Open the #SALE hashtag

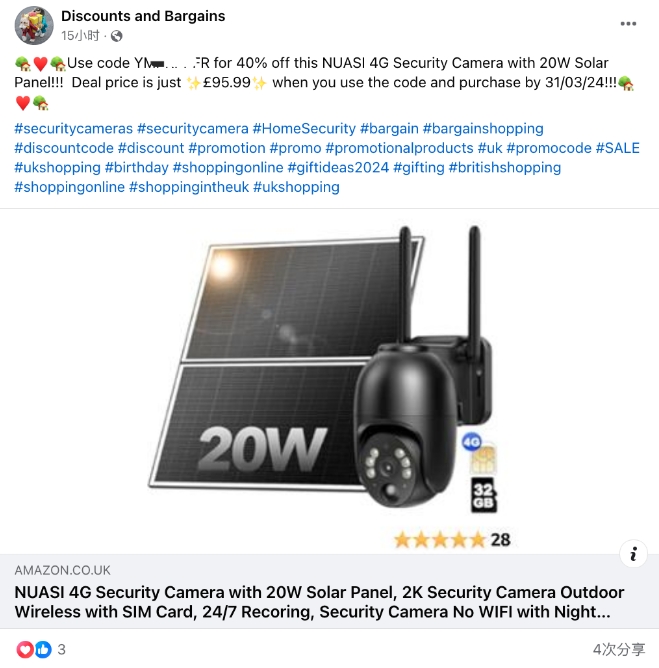coord(618,148)
